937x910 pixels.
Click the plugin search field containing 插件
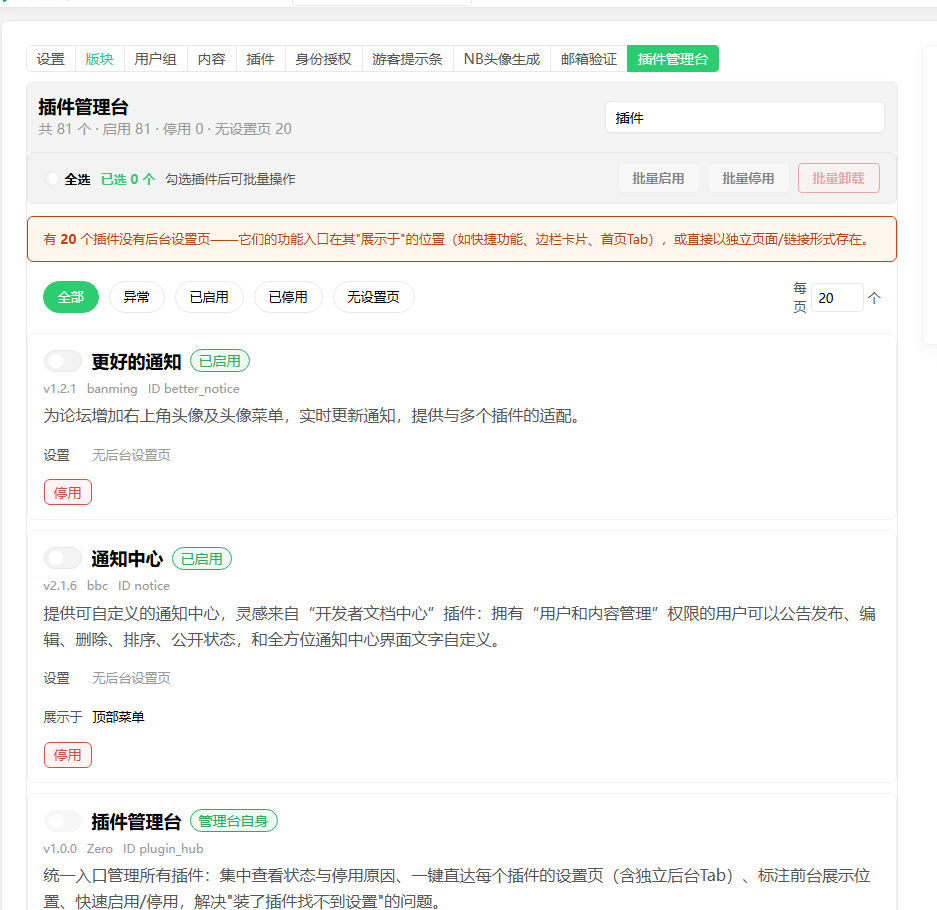745,117
